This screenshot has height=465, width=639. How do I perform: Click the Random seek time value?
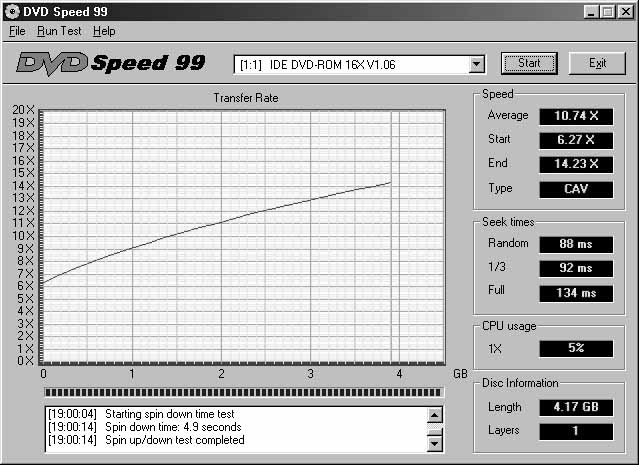575,245
